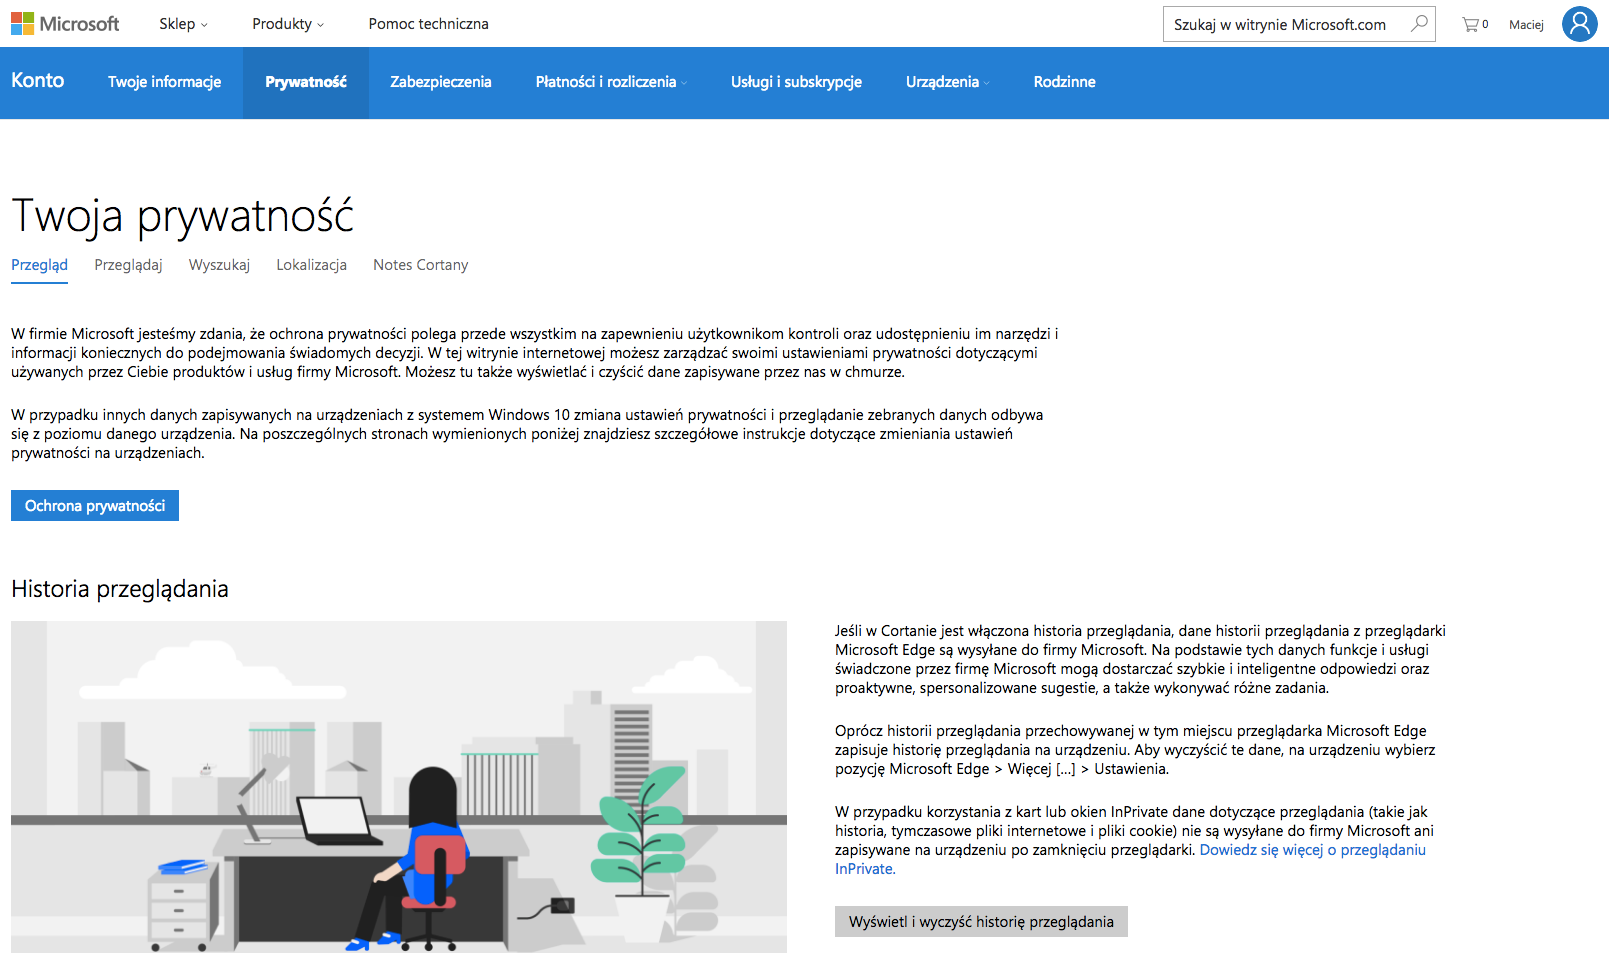Expand the Urządzenia dropdown
1609x953 pixels.
click(947, 82)
